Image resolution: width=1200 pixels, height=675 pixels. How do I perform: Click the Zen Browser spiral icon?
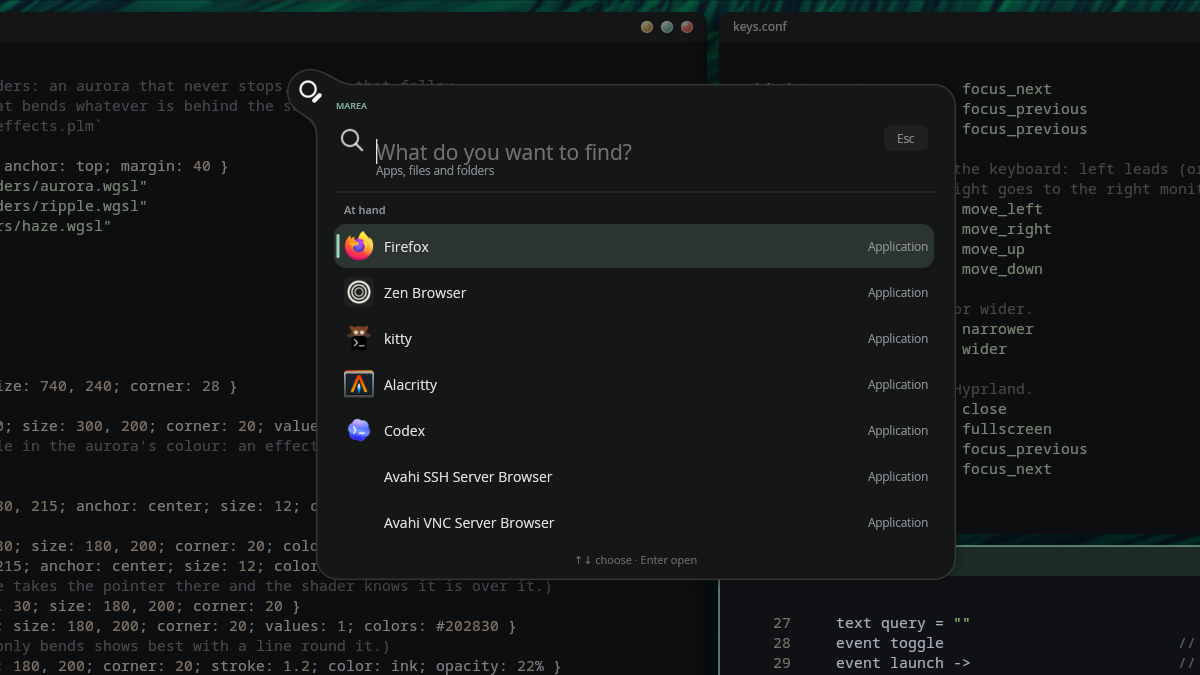click(359, 292)
